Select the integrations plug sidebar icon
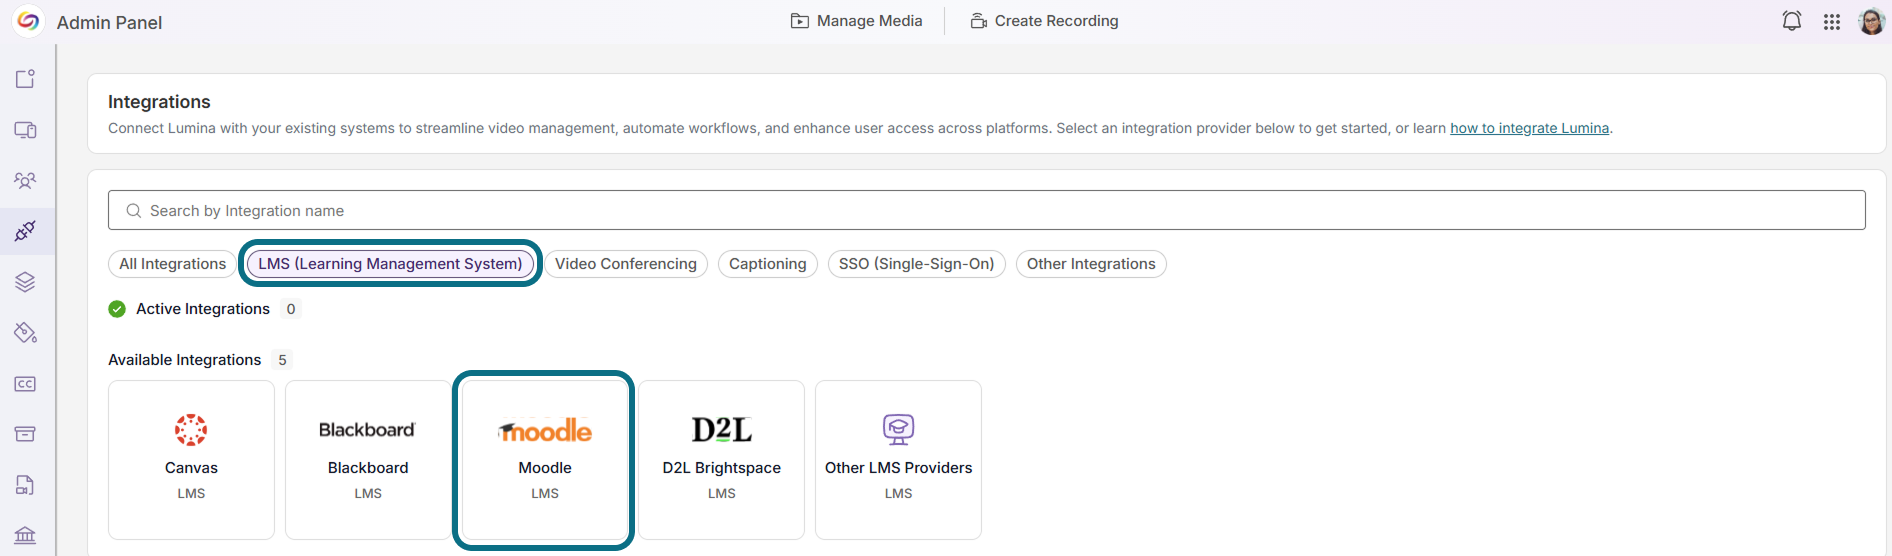This screenshot has width=1892, height=556. click(25, 231)
